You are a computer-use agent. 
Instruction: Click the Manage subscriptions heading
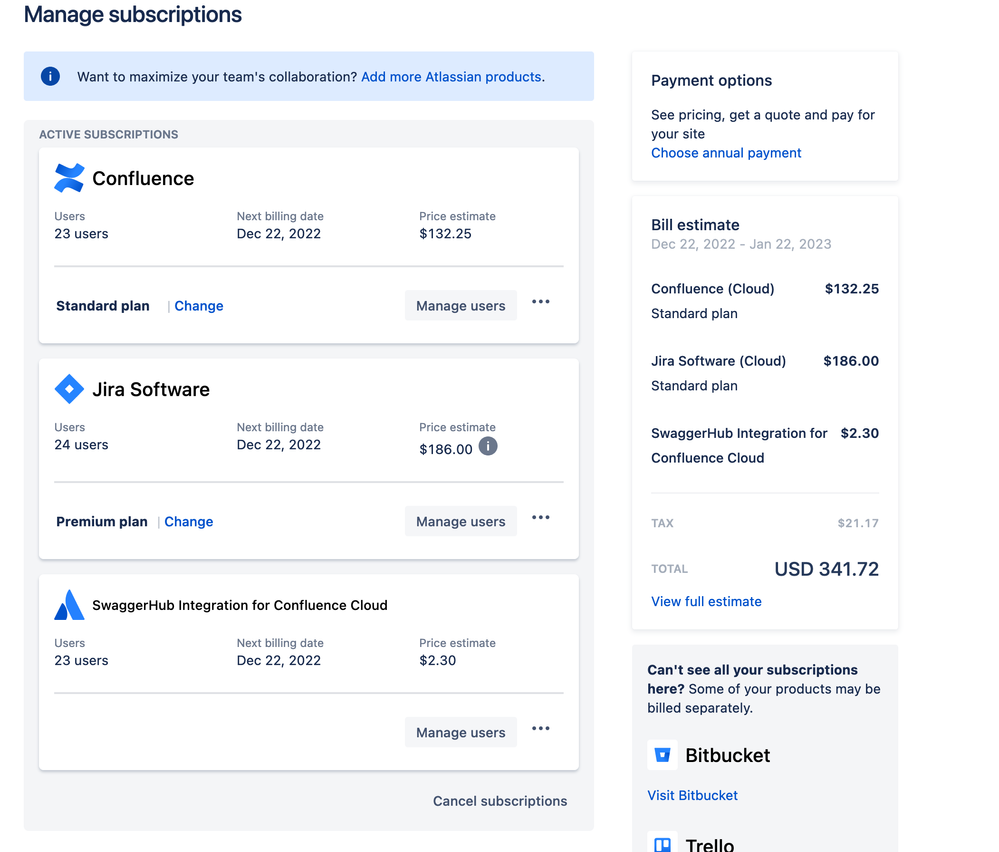(133, 14)
